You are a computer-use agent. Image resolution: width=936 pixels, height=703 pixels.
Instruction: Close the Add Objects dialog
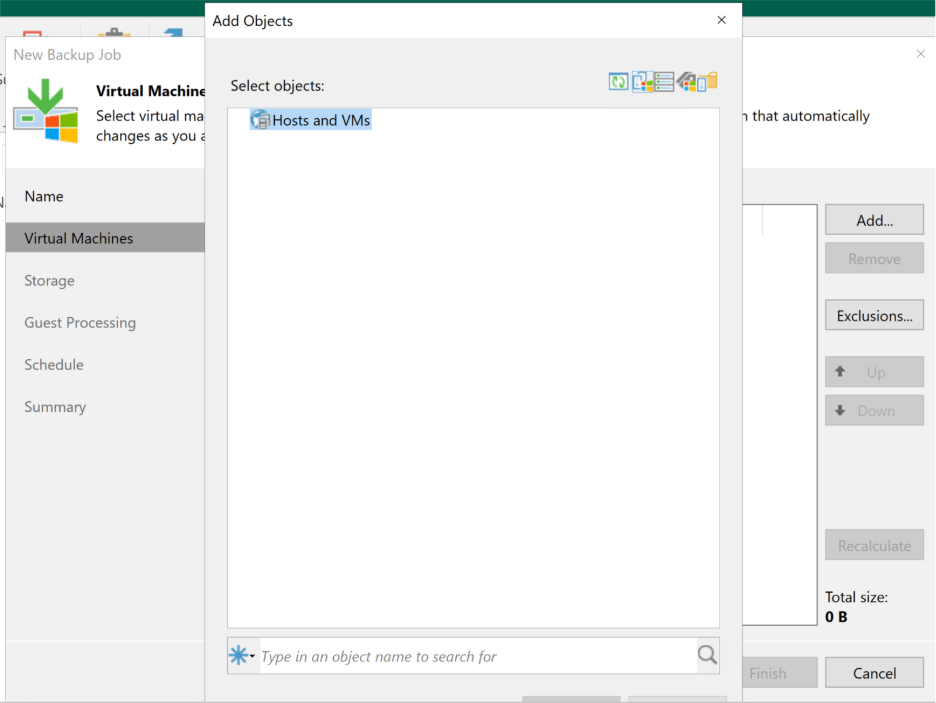click(x=721, y=20)
